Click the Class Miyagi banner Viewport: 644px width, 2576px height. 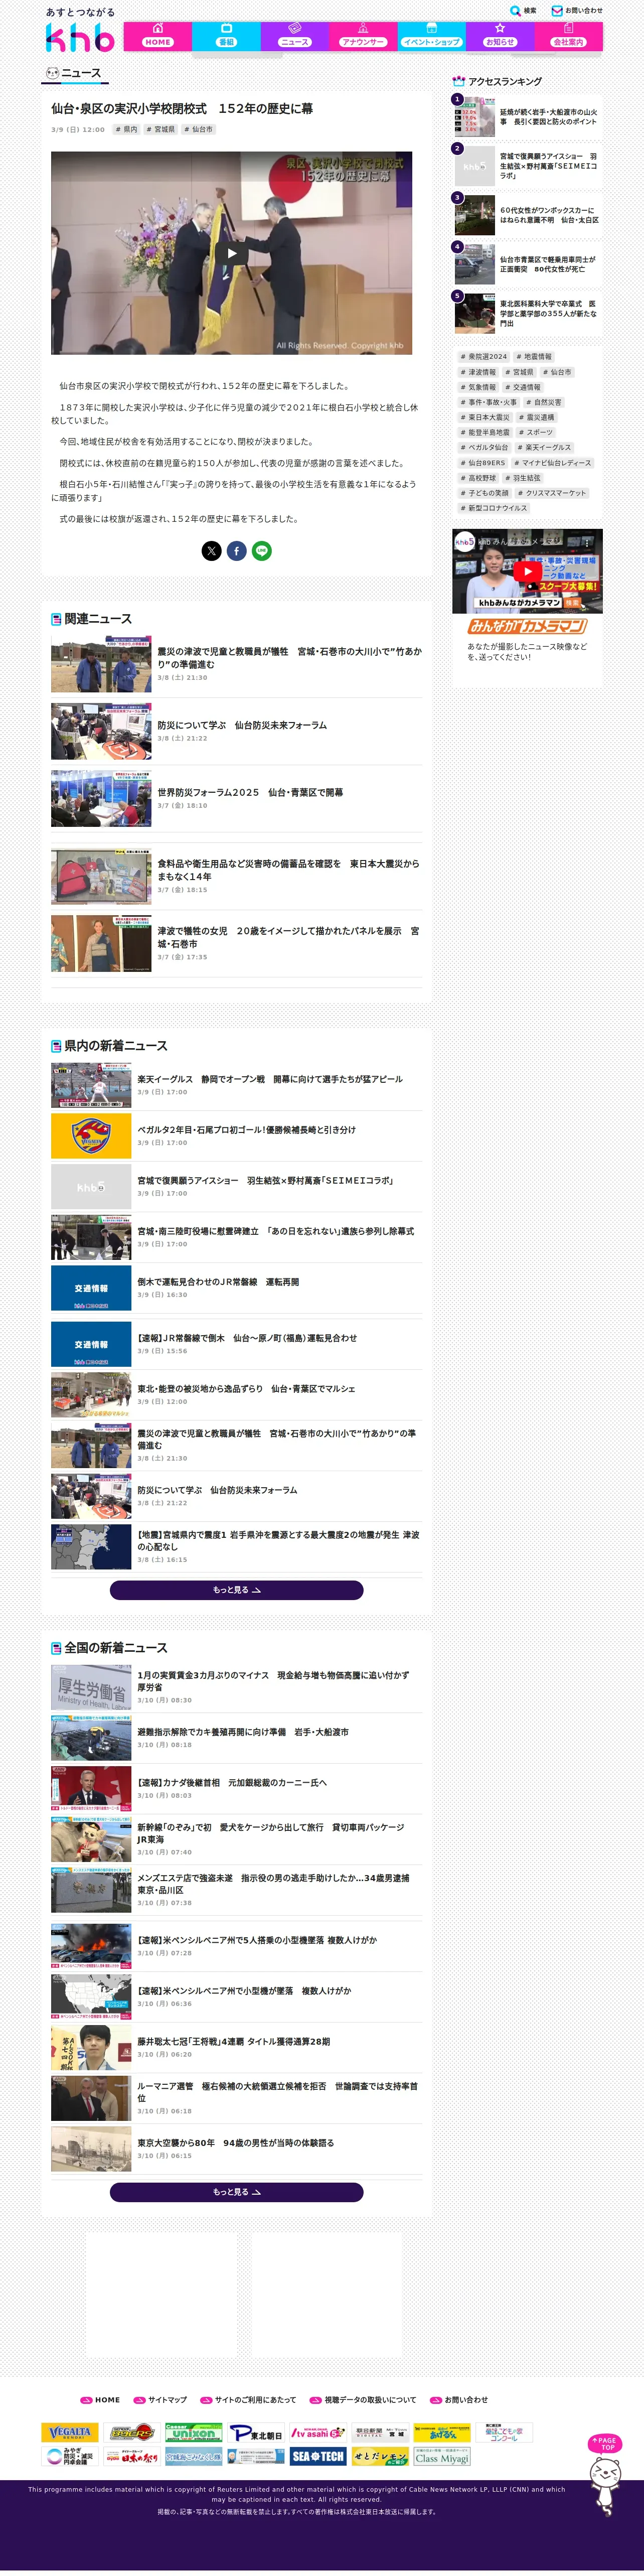[x=441, y=2457]
